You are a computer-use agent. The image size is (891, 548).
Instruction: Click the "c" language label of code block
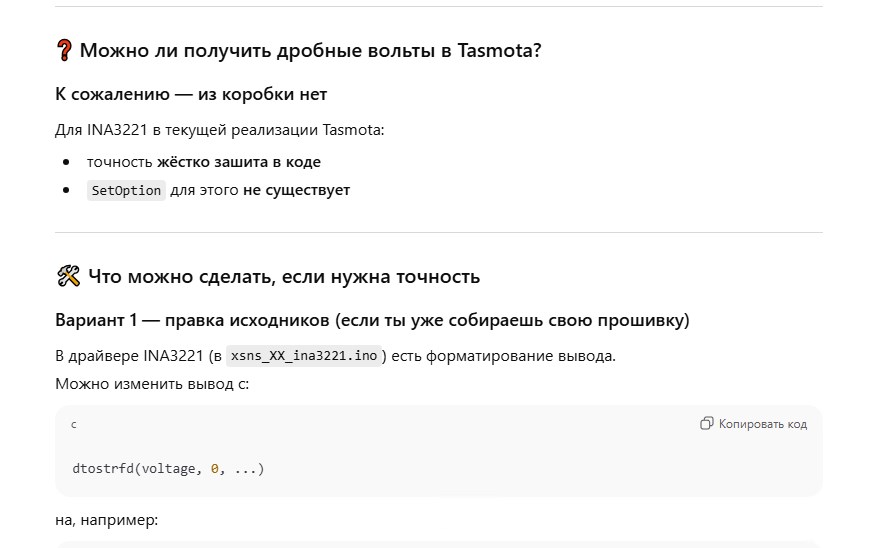click(x=74, y=424)
